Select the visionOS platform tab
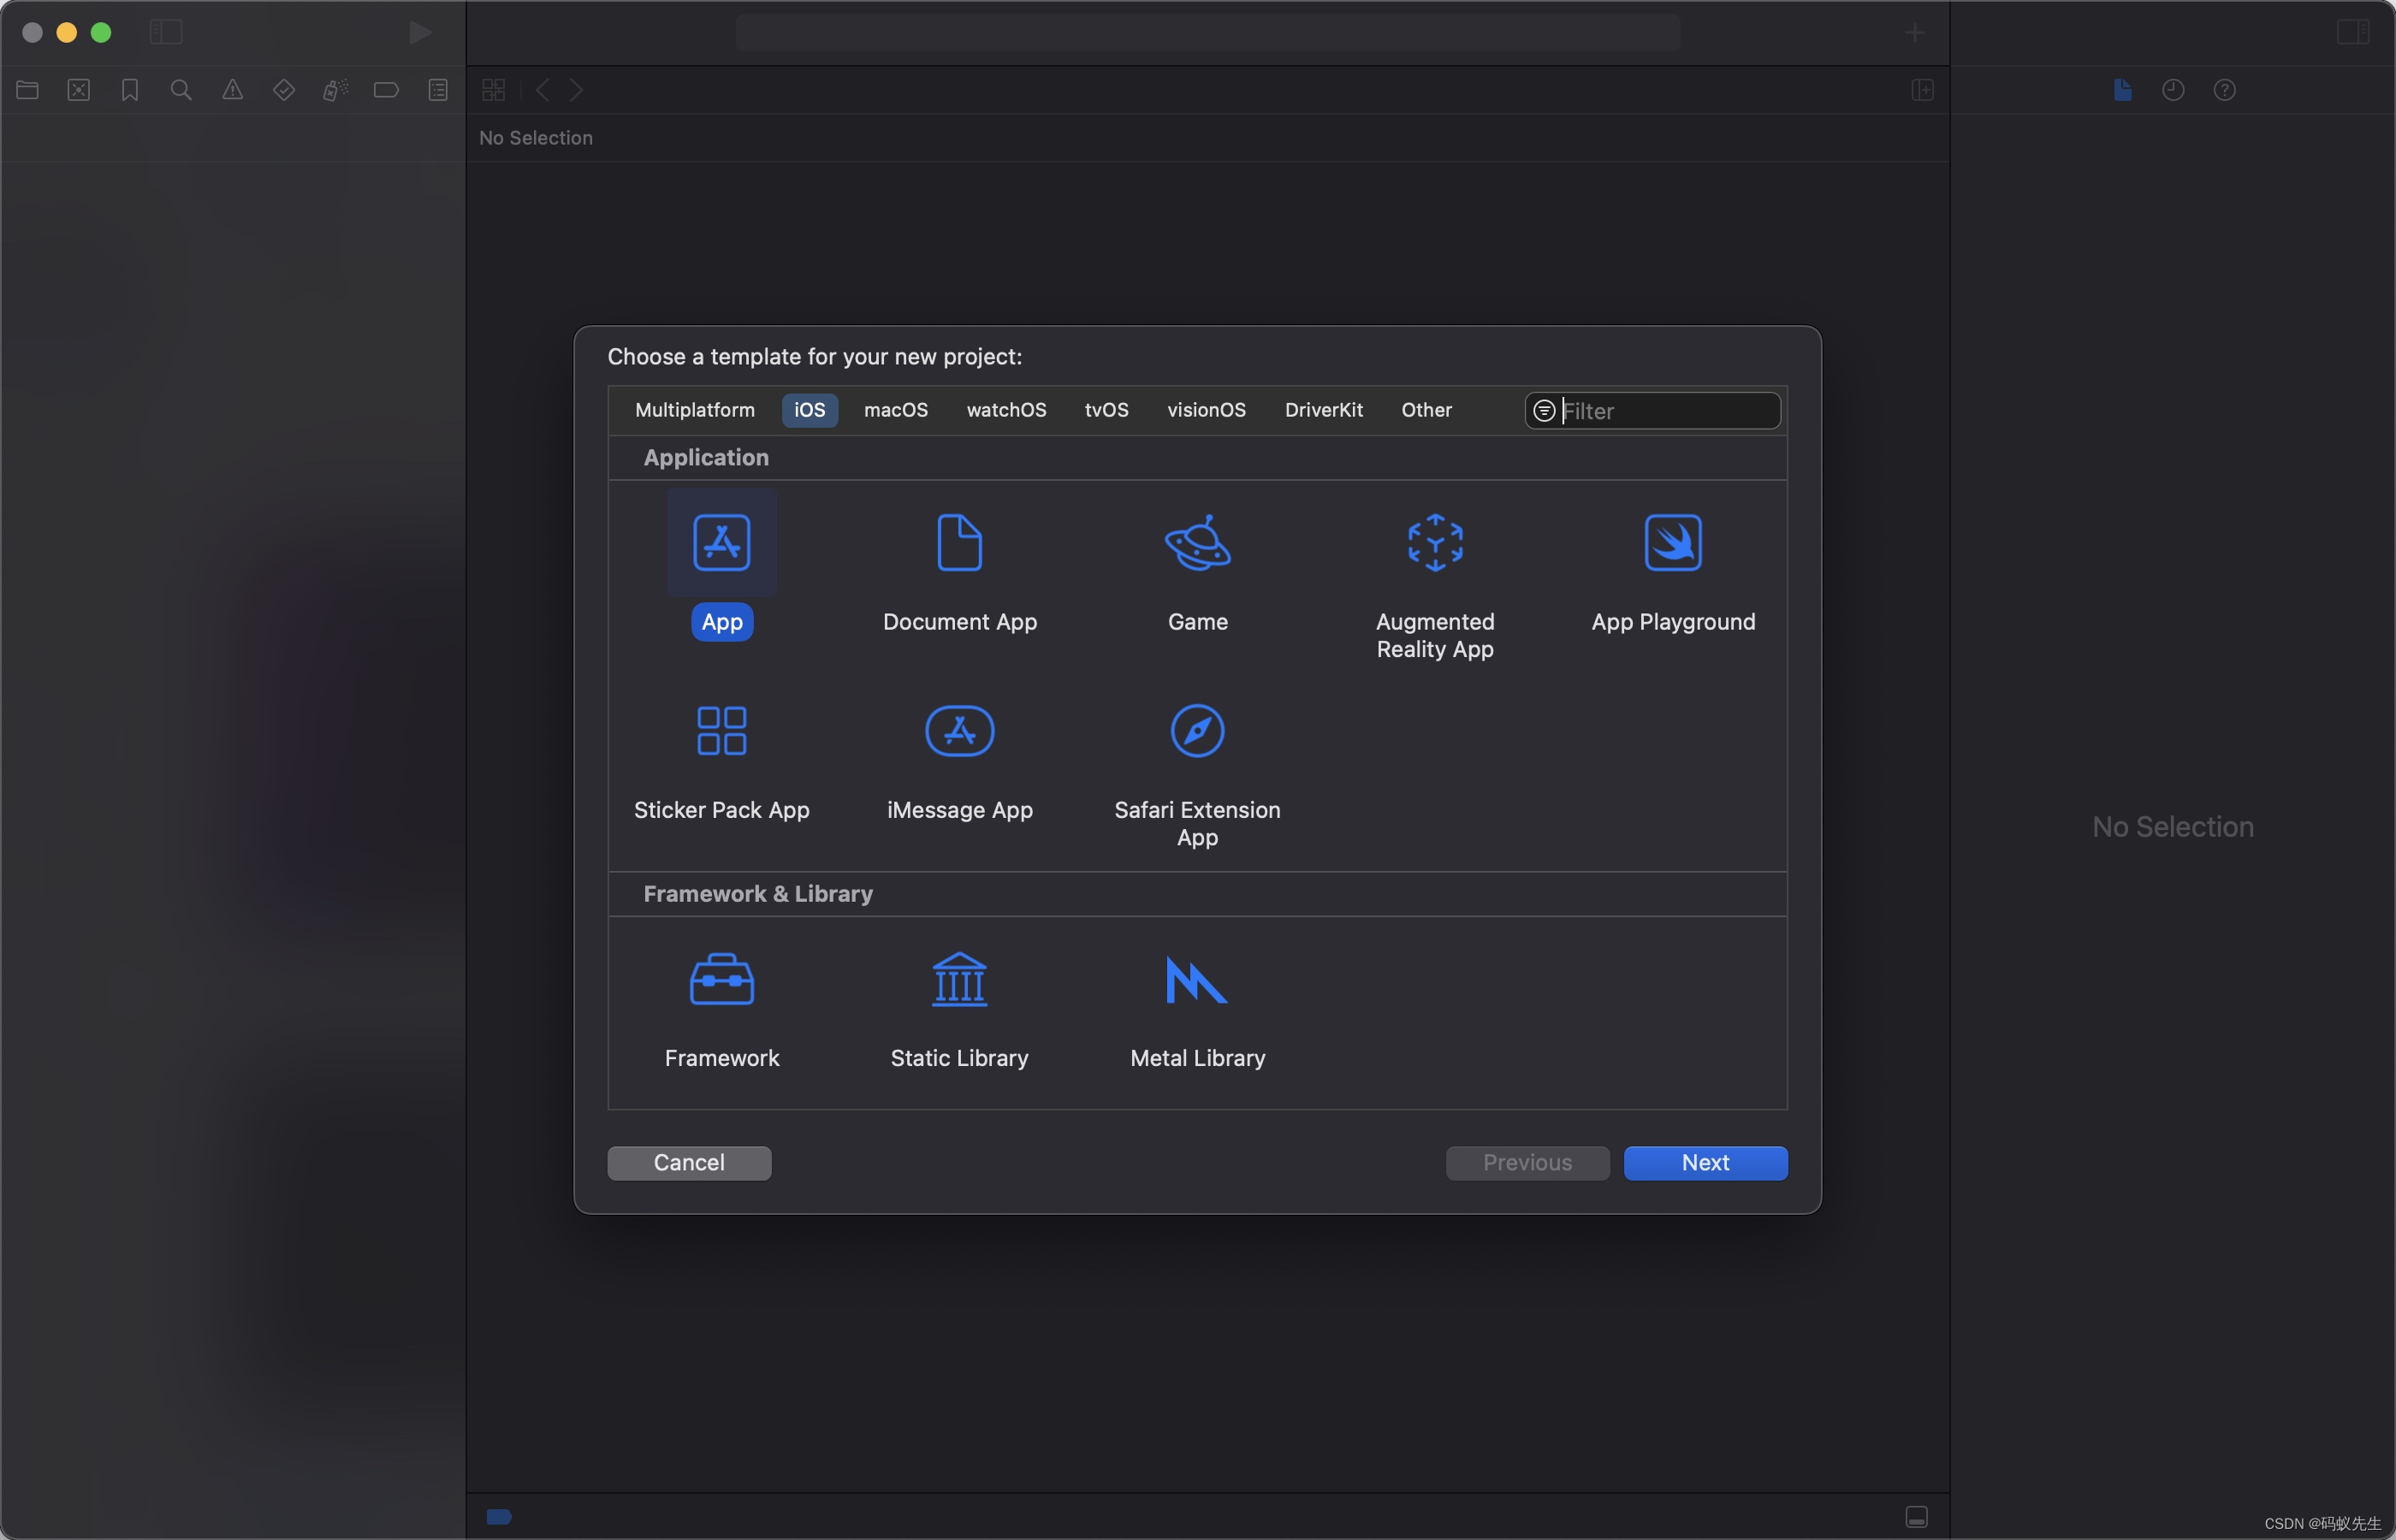This screenshot has height=1540, width=2396. [x=1207, y=409]
